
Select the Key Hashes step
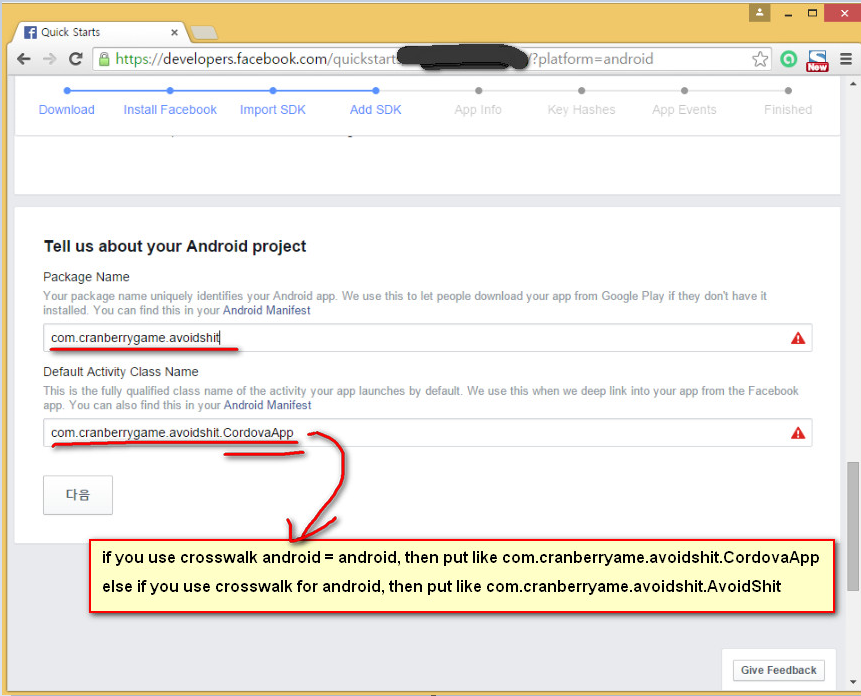581,110
